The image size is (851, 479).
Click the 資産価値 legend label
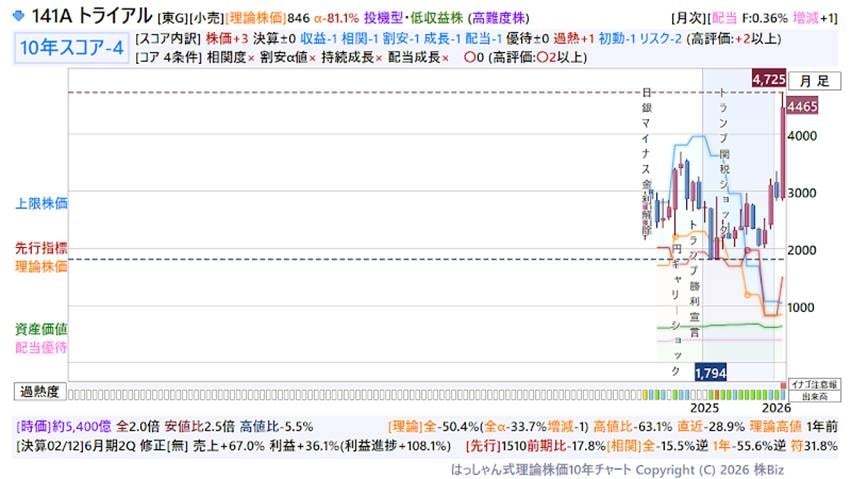pos(41,328)
